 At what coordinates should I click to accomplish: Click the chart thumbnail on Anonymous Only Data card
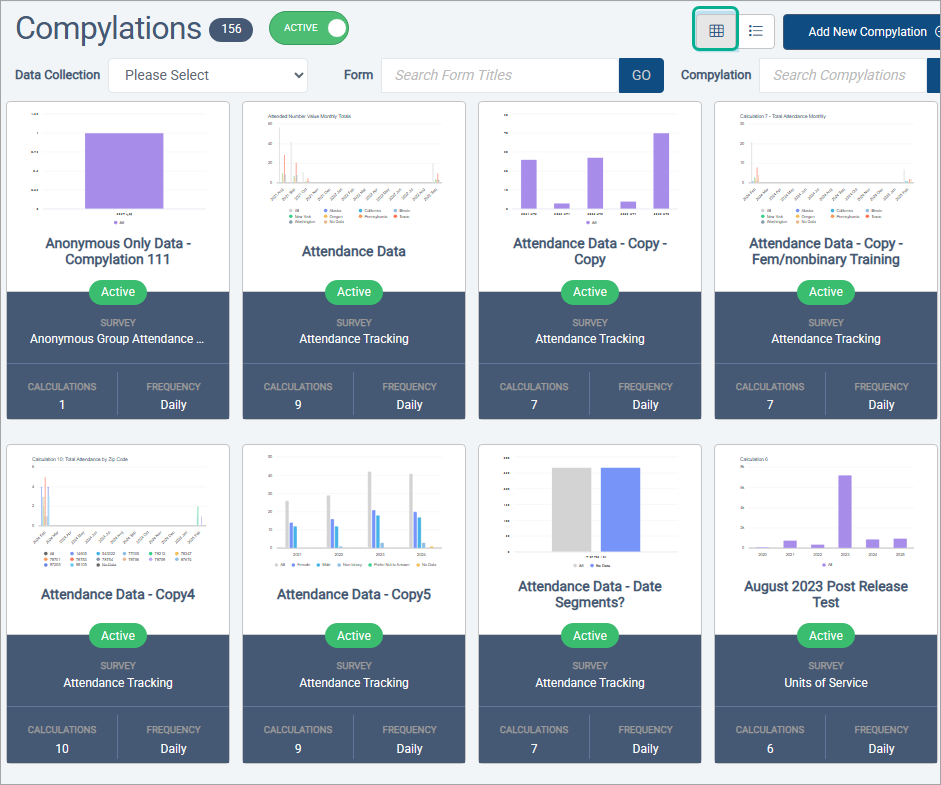[x=117, y=170]
